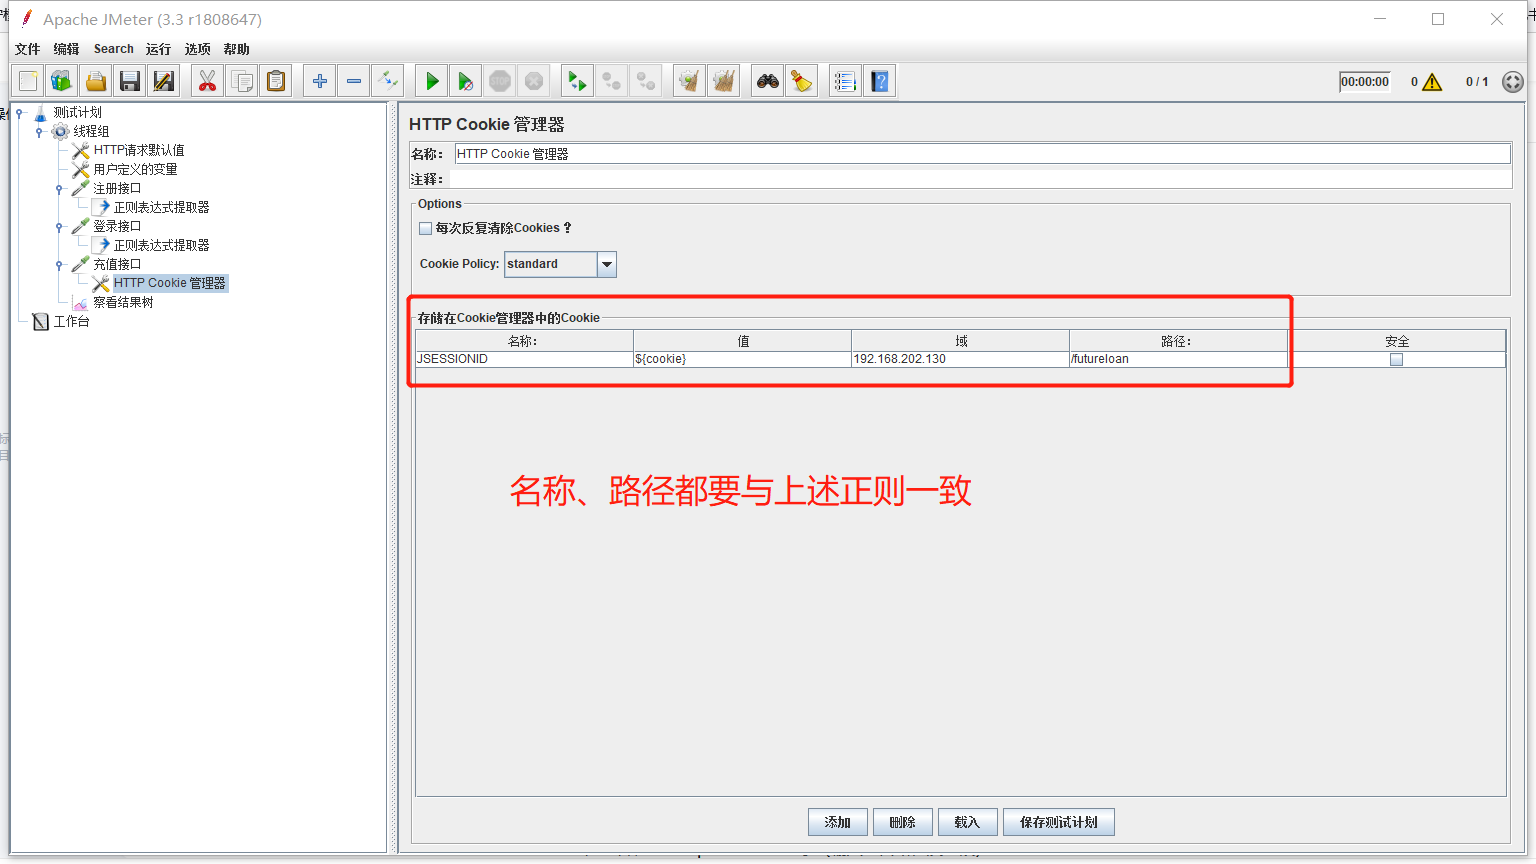Collapse the 登录接口 tree node
This screenshot has width=1536, height=864.
click(x=59, y=227)
